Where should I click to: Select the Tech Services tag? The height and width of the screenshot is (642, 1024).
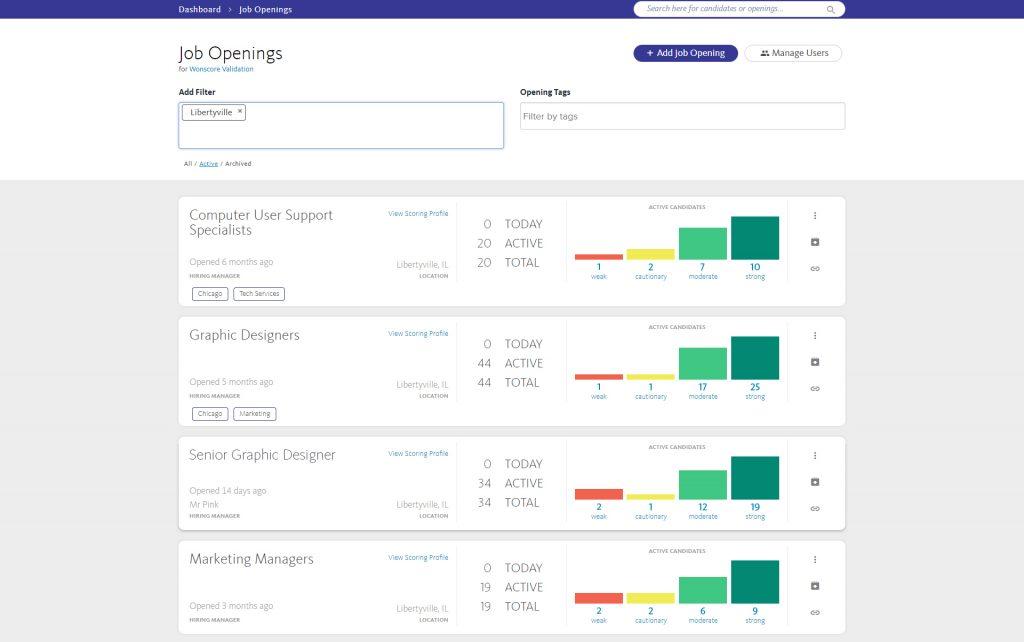(x=259, y=294)
